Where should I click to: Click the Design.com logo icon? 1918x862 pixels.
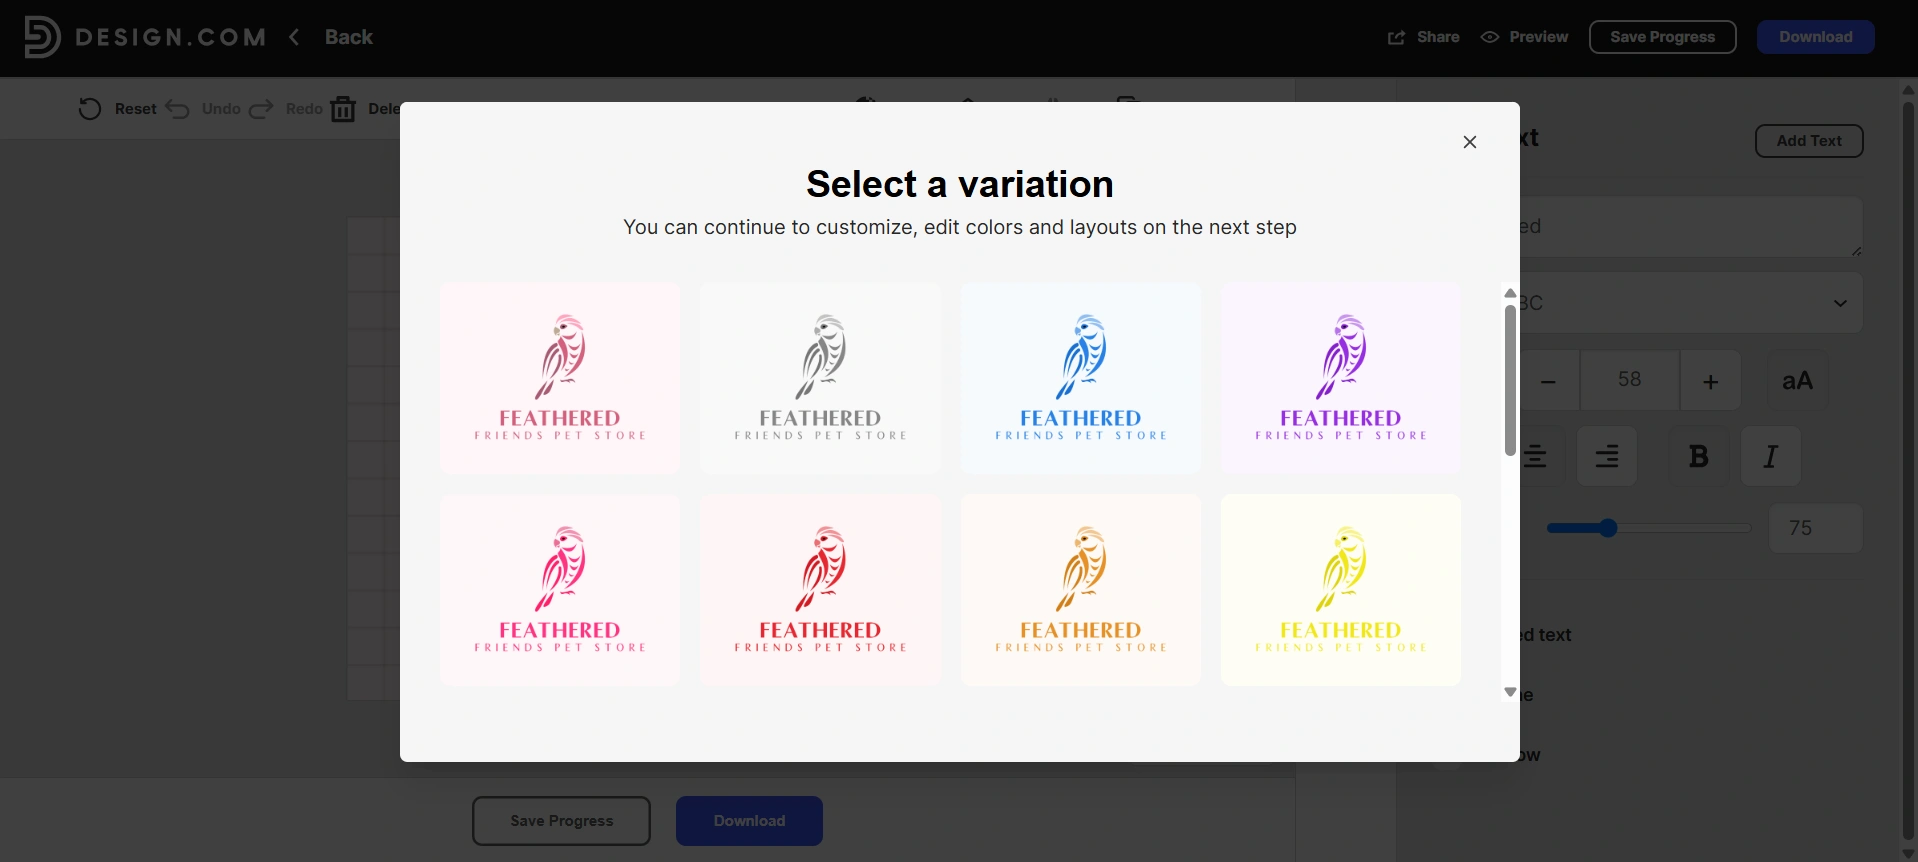42,37
